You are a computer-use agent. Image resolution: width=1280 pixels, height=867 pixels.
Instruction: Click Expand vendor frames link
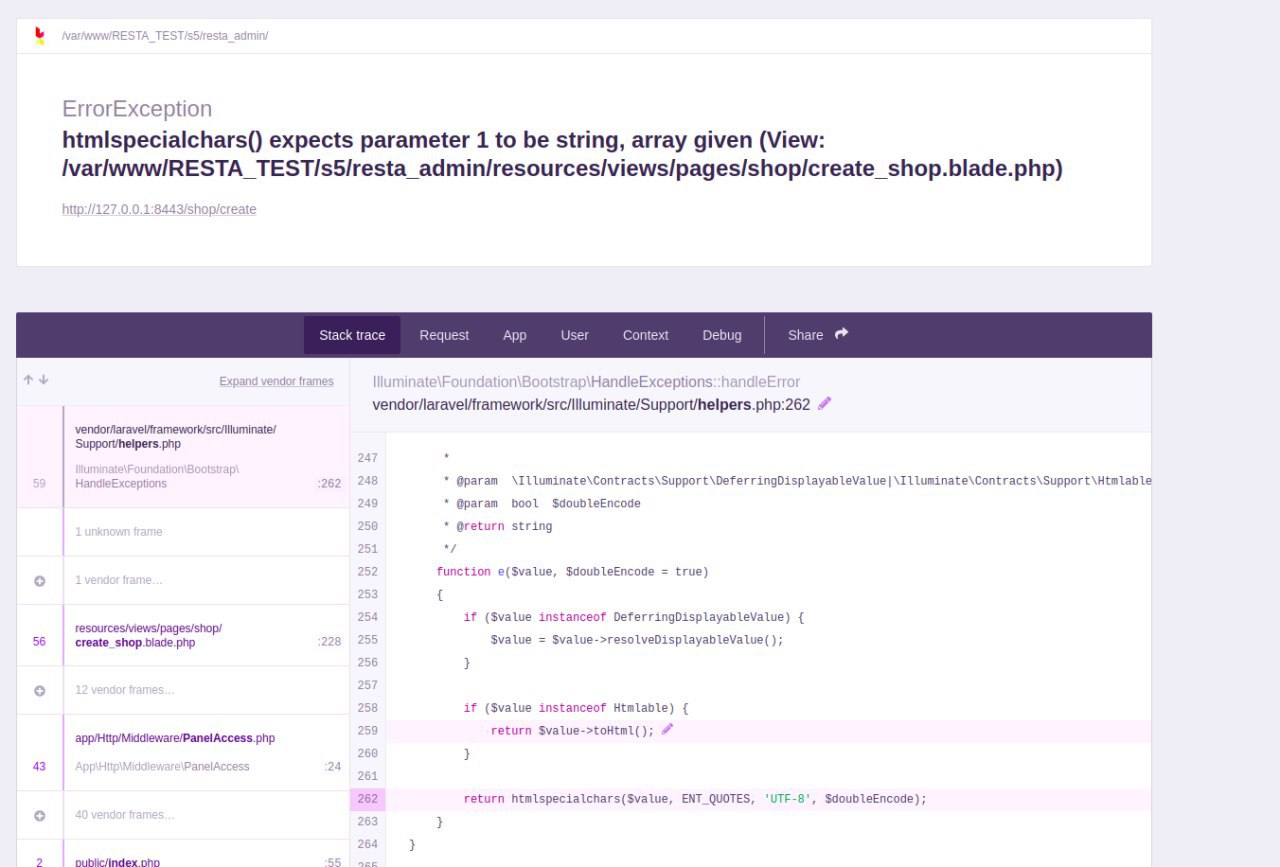[x=277, y=381]
